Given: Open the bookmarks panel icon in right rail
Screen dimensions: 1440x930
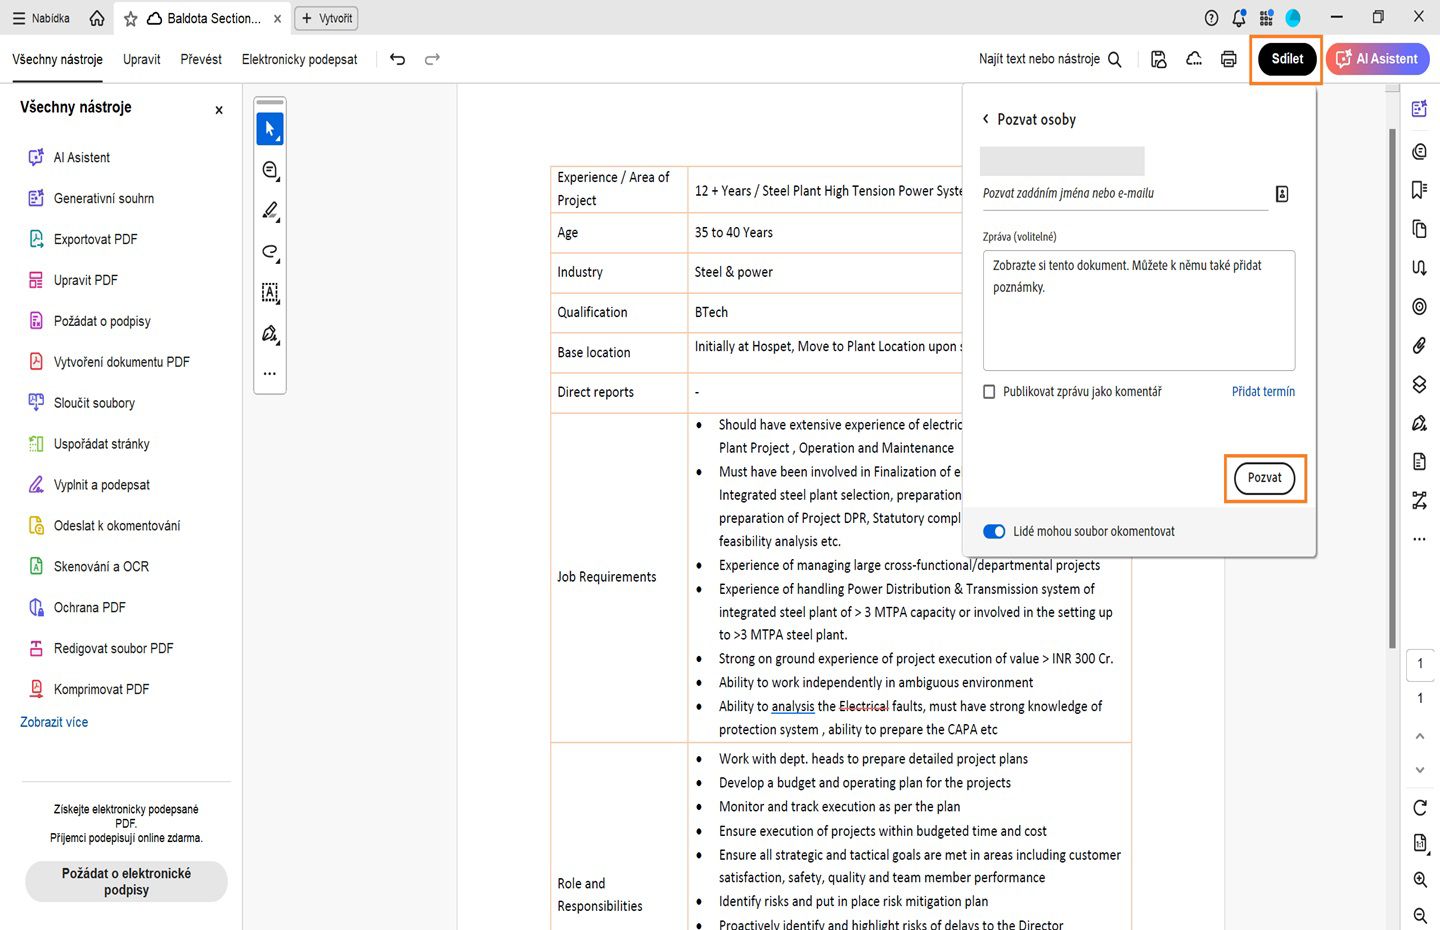Looking at the screenshot, I should coord(1419,190).
